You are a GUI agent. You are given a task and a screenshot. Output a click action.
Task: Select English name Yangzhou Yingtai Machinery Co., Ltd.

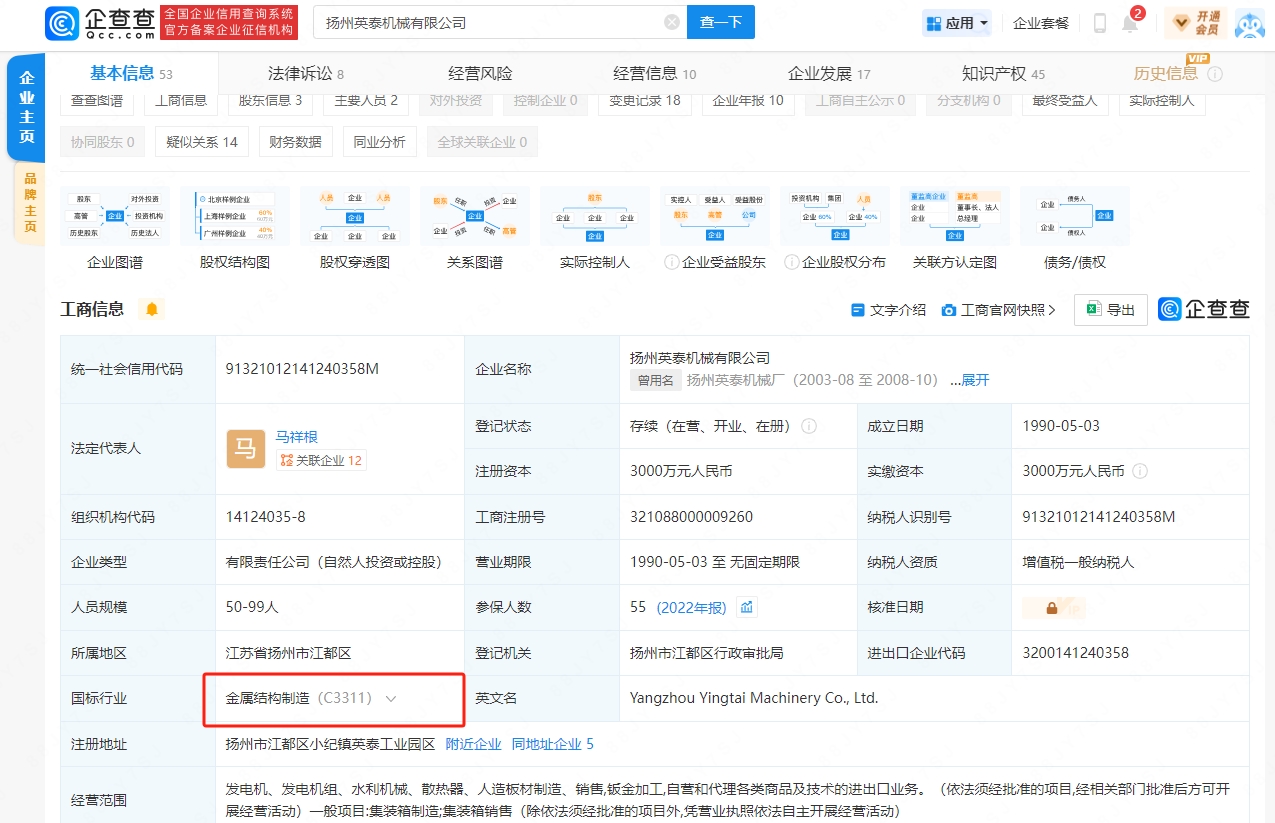754,698
